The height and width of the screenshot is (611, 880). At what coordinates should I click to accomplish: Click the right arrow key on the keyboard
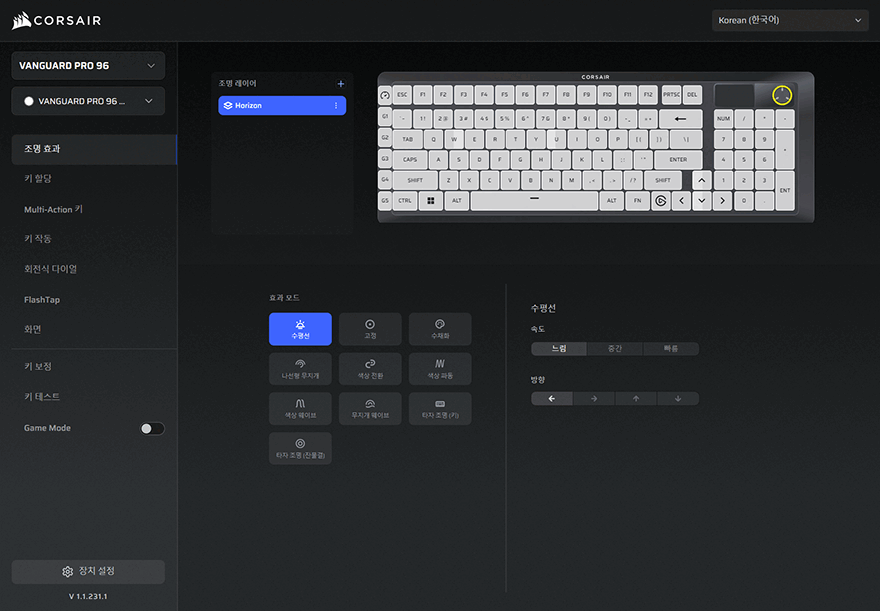722,201
